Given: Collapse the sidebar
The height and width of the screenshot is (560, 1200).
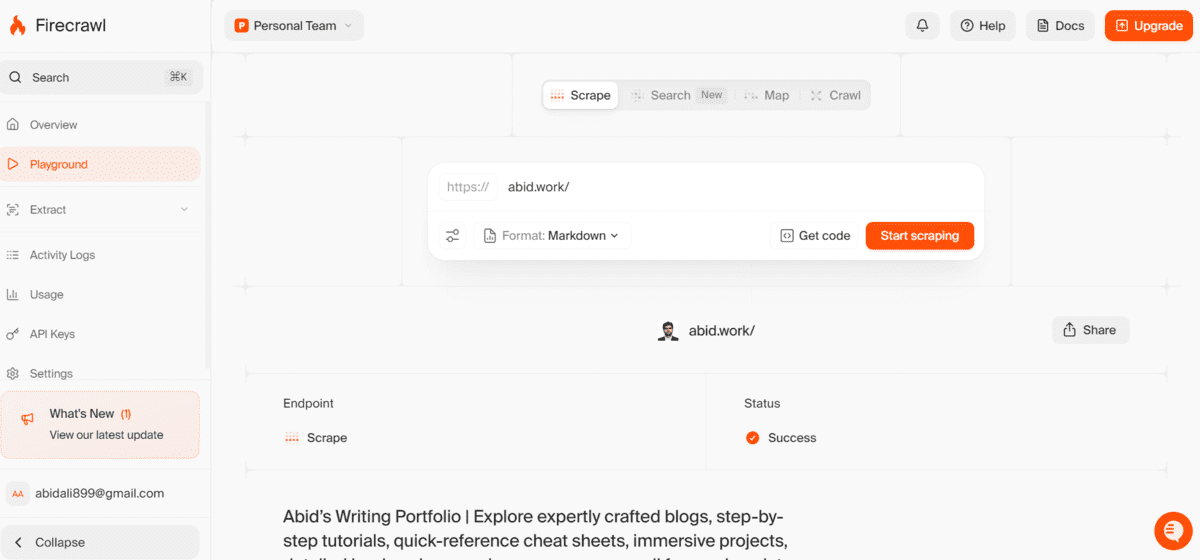Looking at the screenshot, I should [x=100, y=542].
